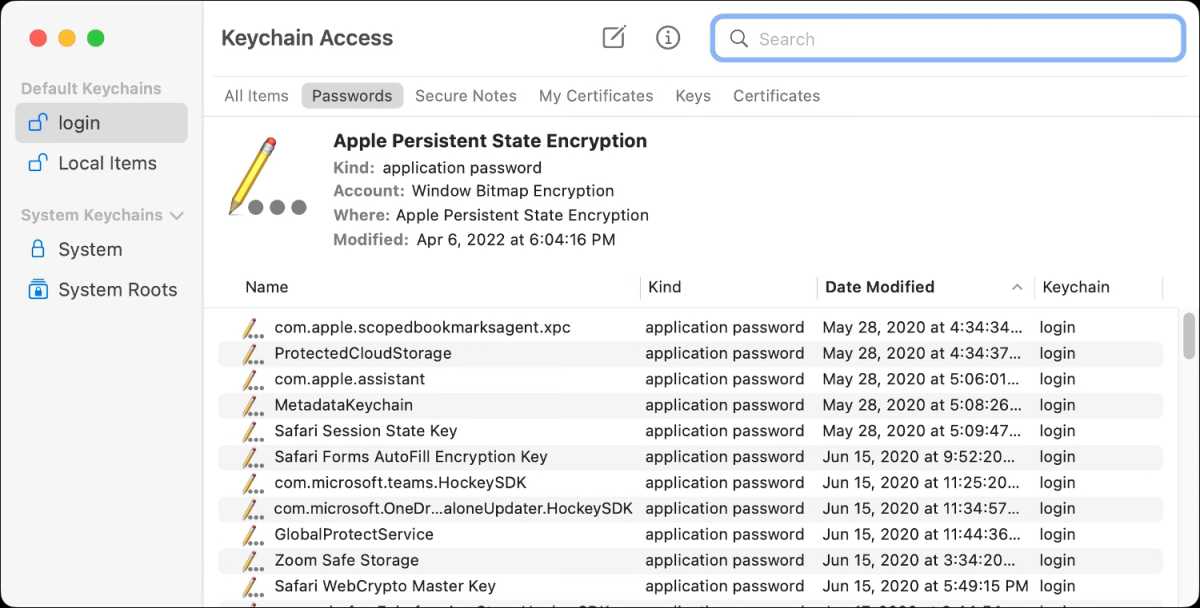The image size is (1200, 608).
Task: Click the date cell for Safari Session State Key
Action: 922,431
